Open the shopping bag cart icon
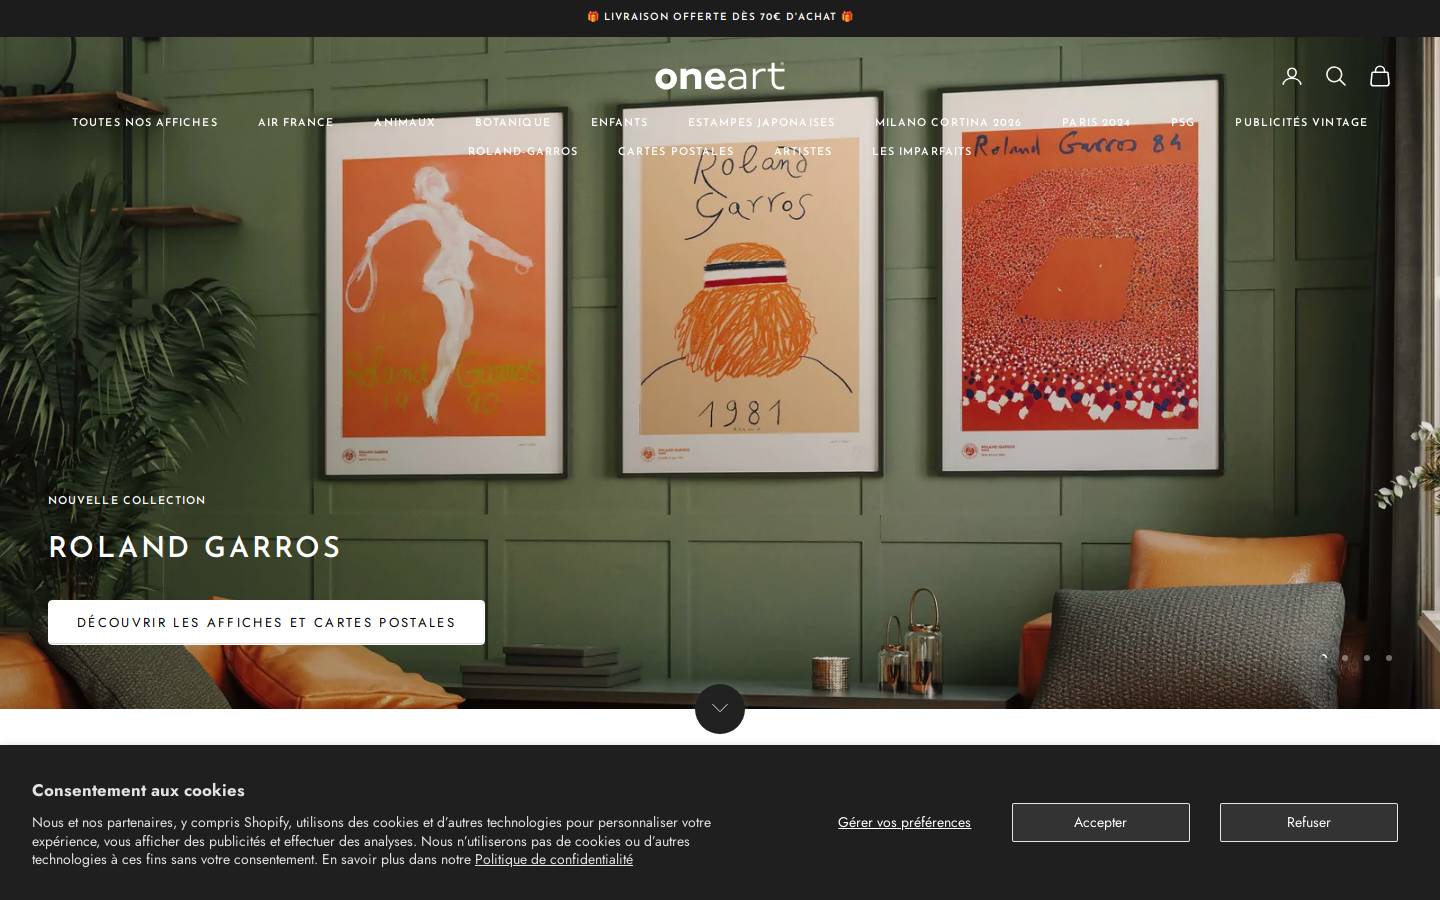The image size is (1440, 900). point(1380,76)
